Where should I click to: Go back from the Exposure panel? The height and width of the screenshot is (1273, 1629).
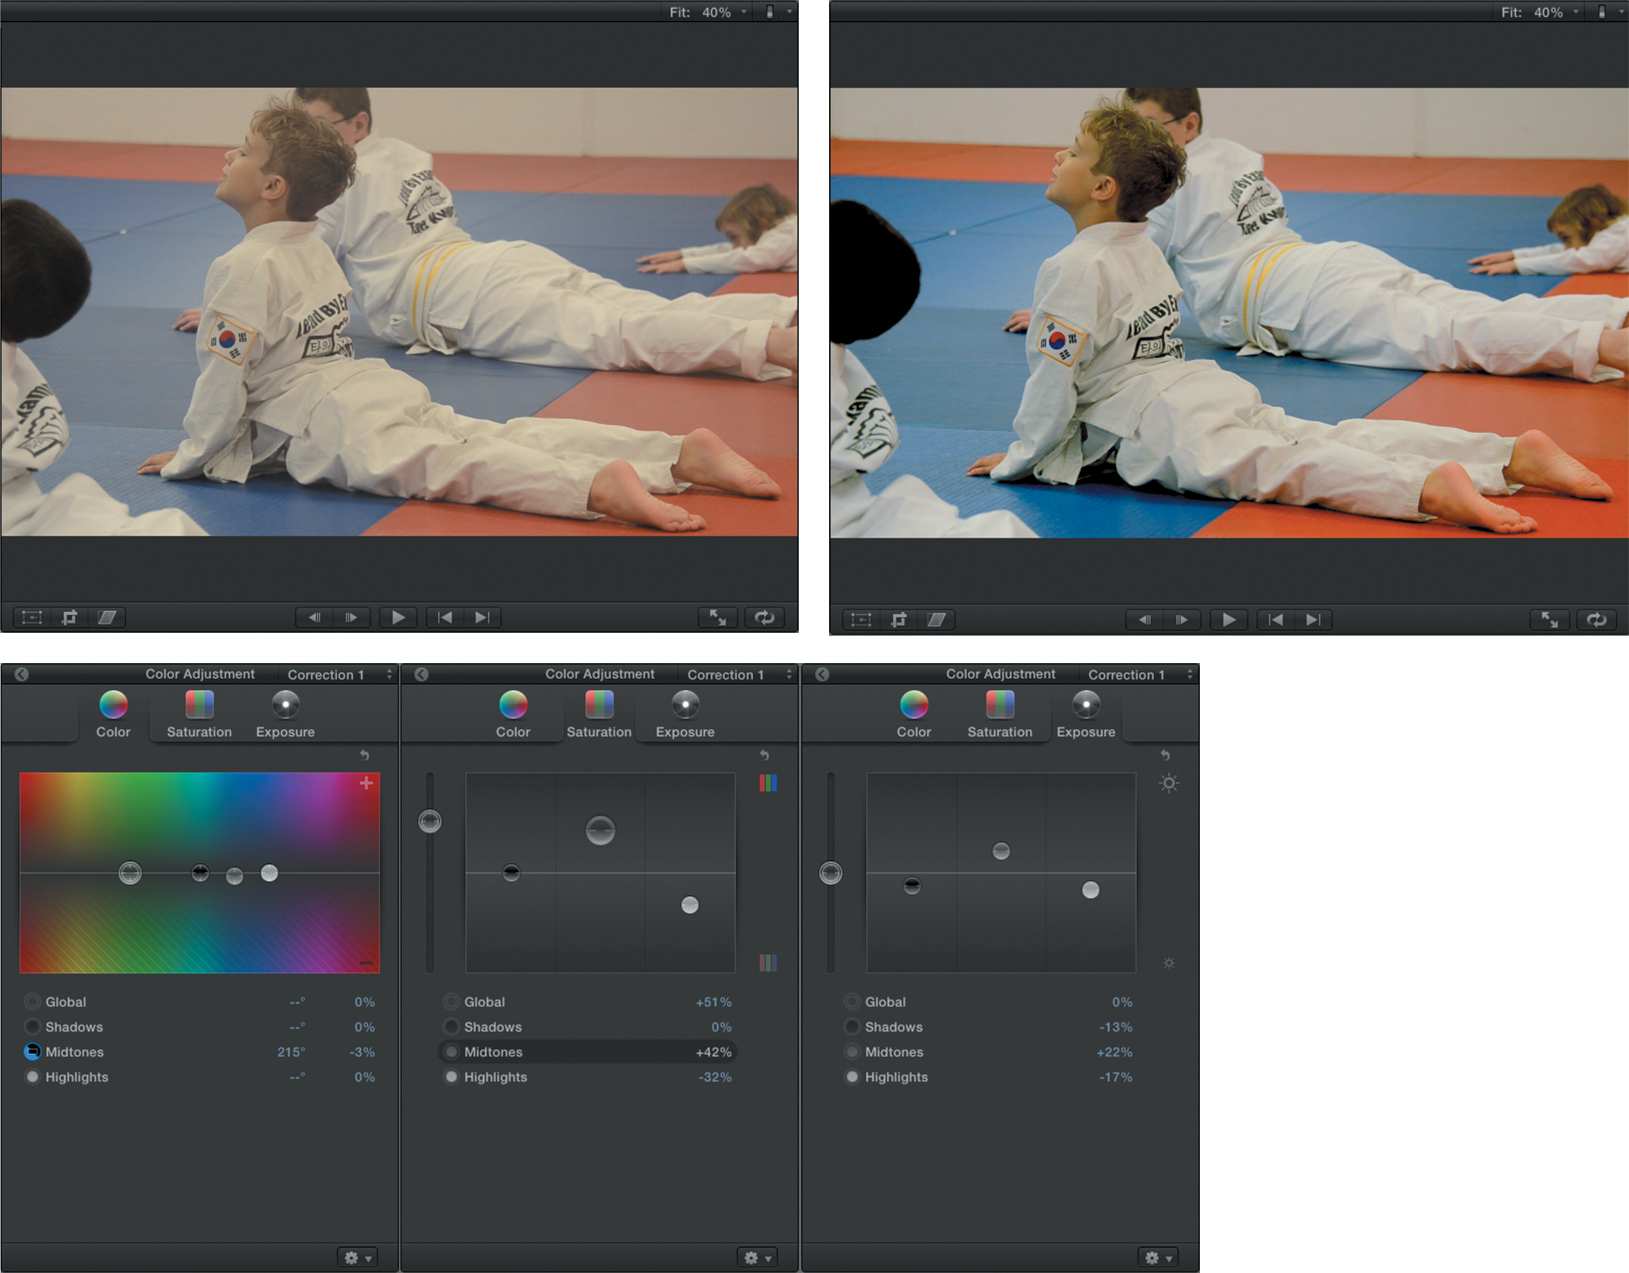[822, 674]
